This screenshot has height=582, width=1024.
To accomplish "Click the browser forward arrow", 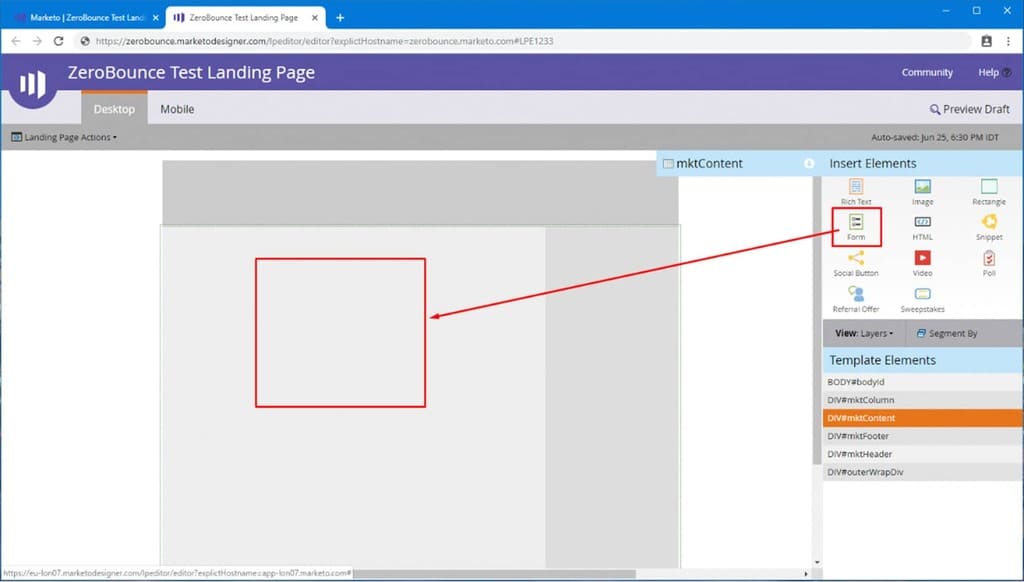I will point(37,40).
